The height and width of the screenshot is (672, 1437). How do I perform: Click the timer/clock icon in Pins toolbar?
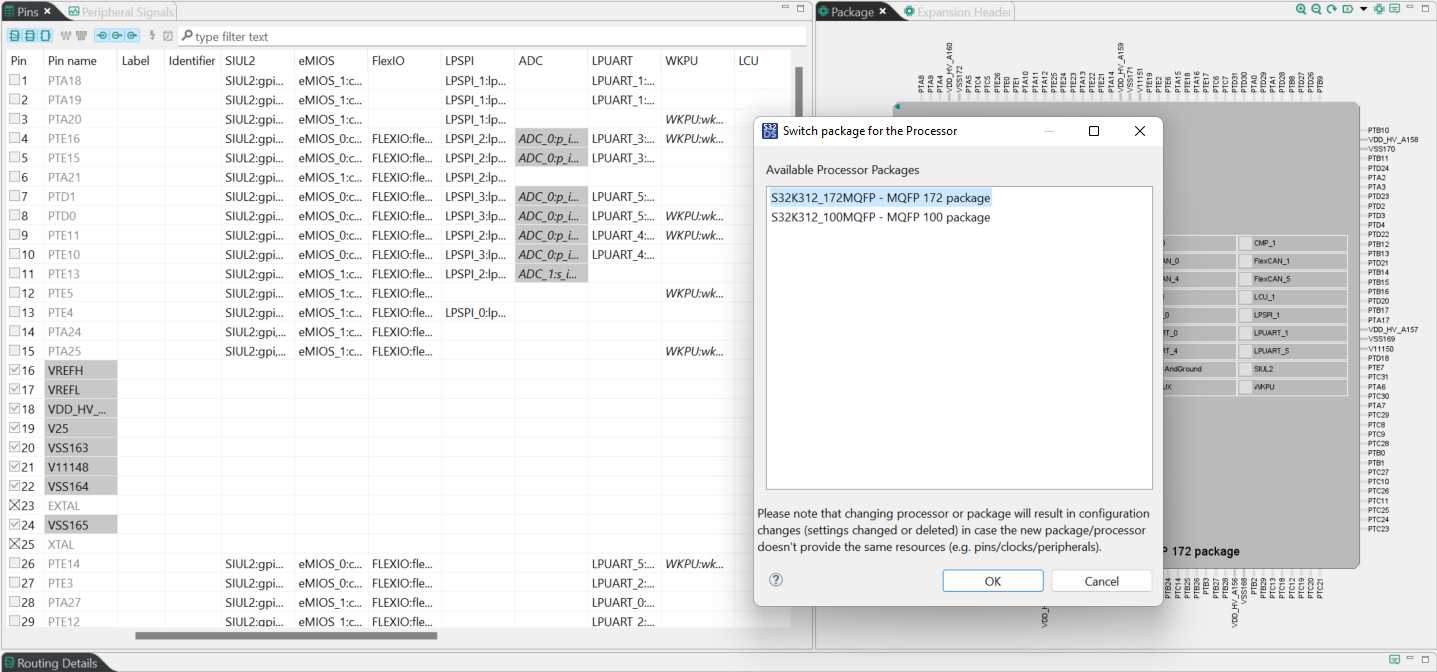(x=168, y=35)
